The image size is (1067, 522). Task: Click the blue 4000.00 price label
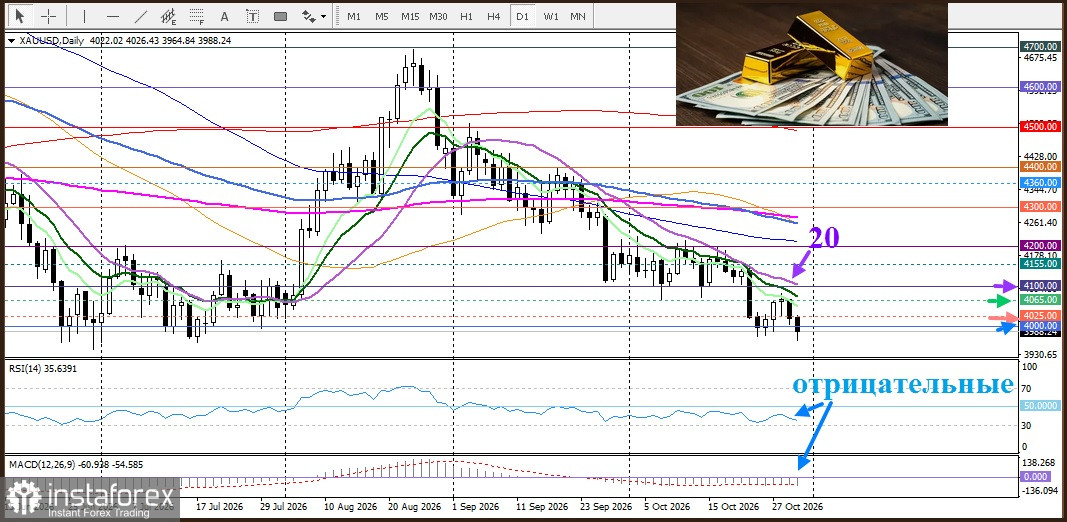point(1040,327)
